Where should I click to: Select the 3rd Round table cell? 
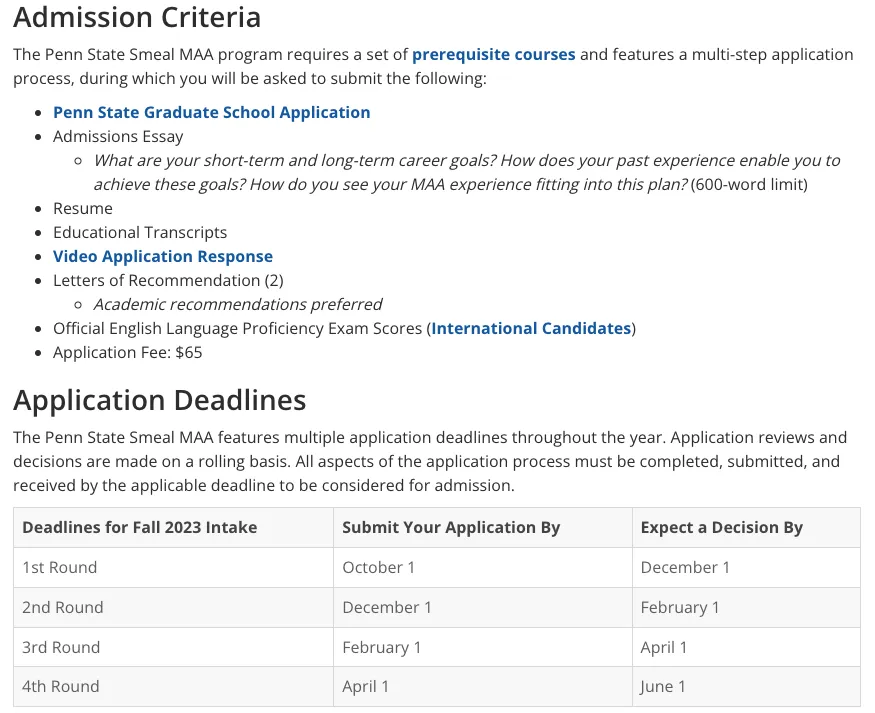tap(61, 647)
